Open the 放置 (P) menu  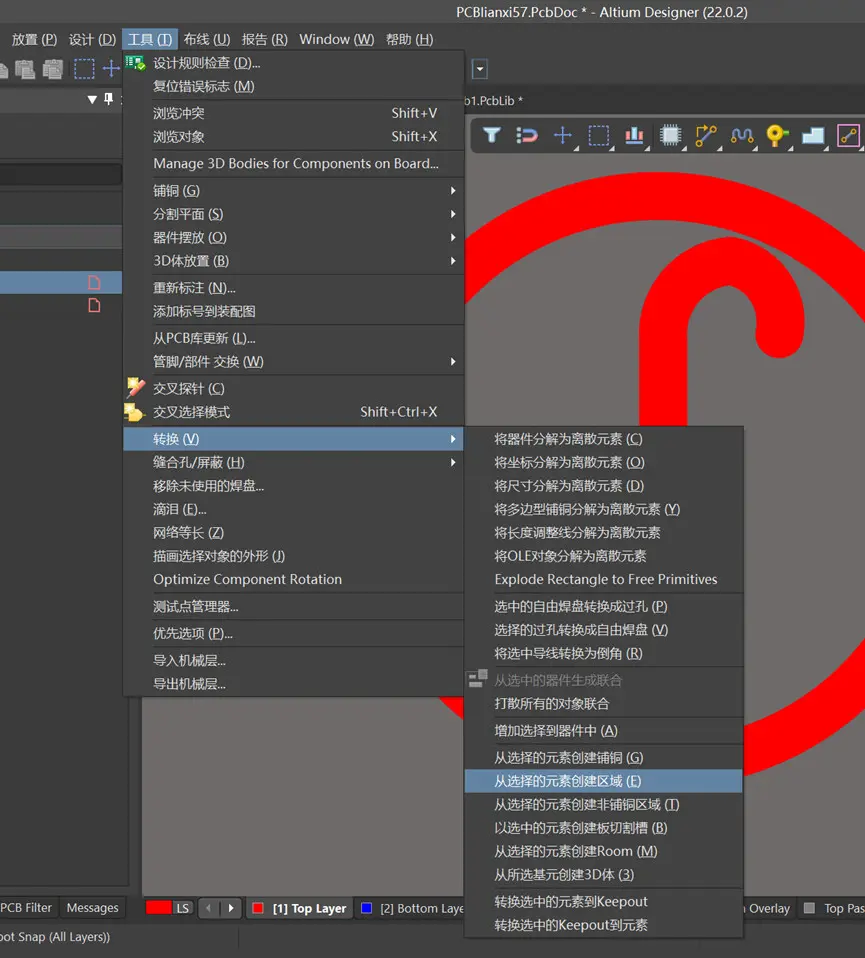34,40
